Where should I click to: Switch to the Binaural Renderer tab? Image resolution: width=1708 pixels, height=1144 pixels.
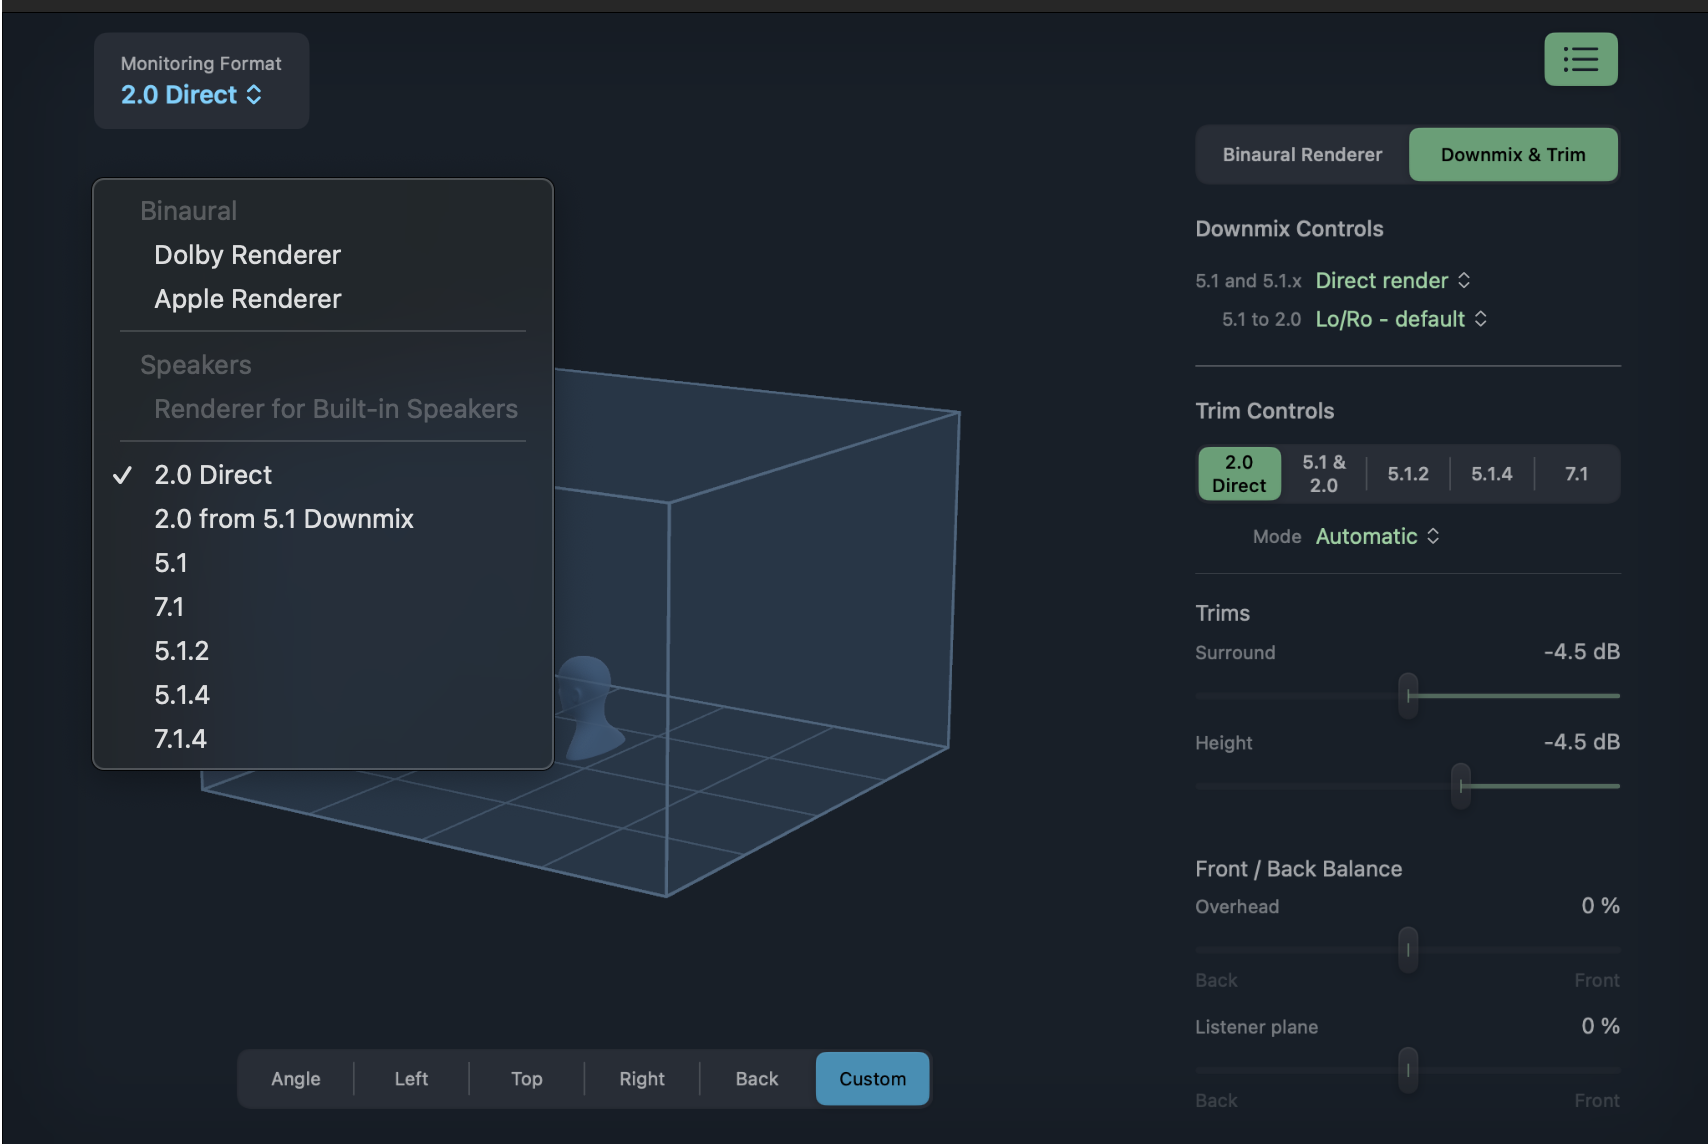1302,155
